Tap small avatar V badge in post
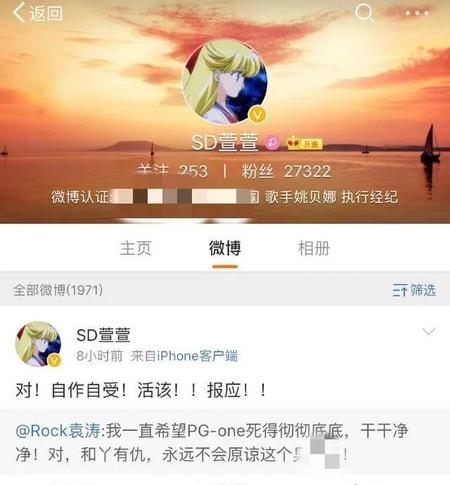Viewport: 450px width, 485px height. pyautogui.click(x=54, y=360)
